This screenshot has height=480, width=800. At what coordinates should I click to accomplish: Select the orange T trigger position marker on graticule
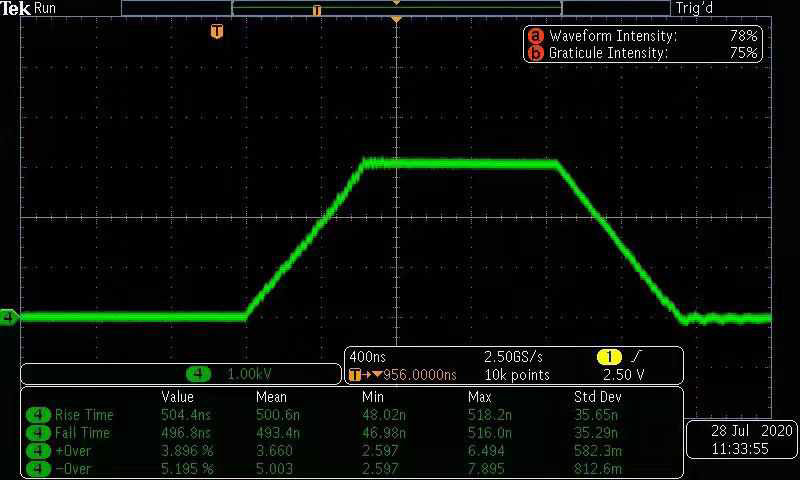217,31
